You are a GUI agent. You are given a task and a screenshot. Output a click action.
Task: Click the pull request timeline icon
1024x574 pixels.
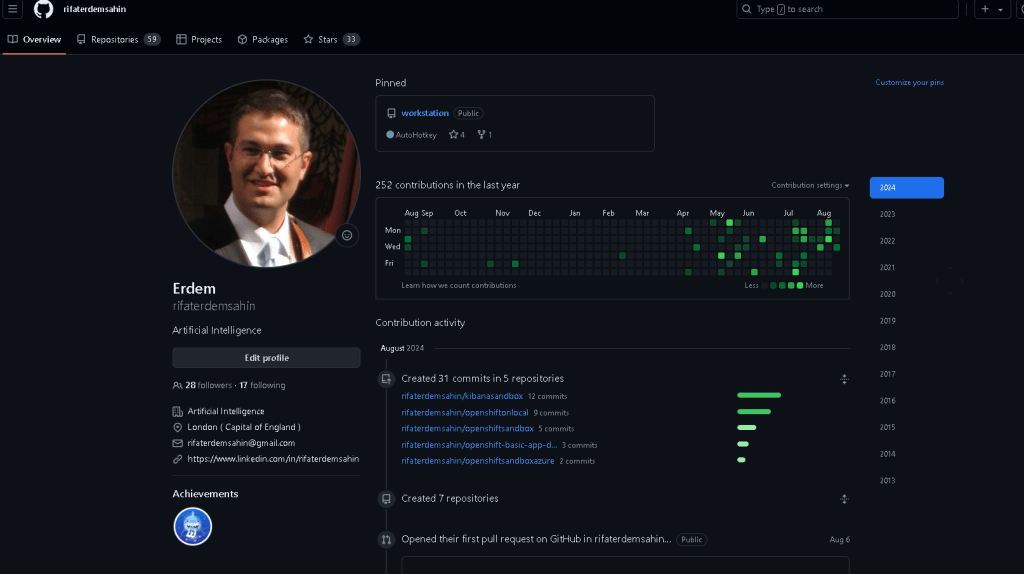pos(386,540)
